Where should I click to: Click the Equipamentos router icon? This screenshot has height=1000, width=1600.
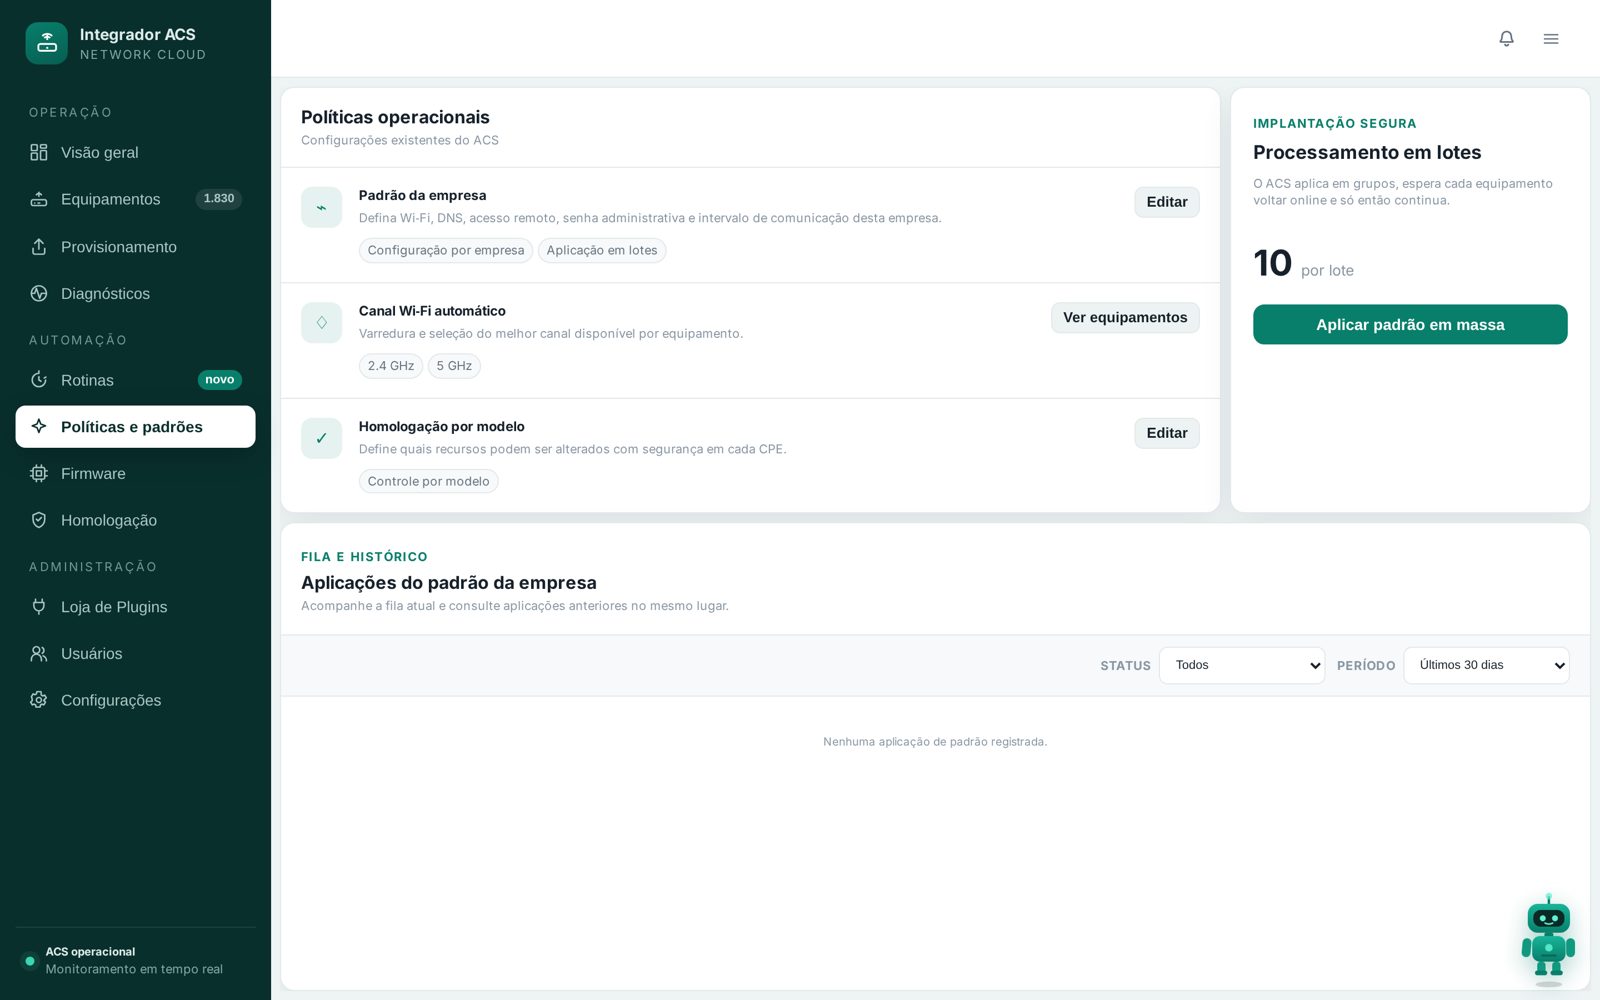(x=39, y=199)
